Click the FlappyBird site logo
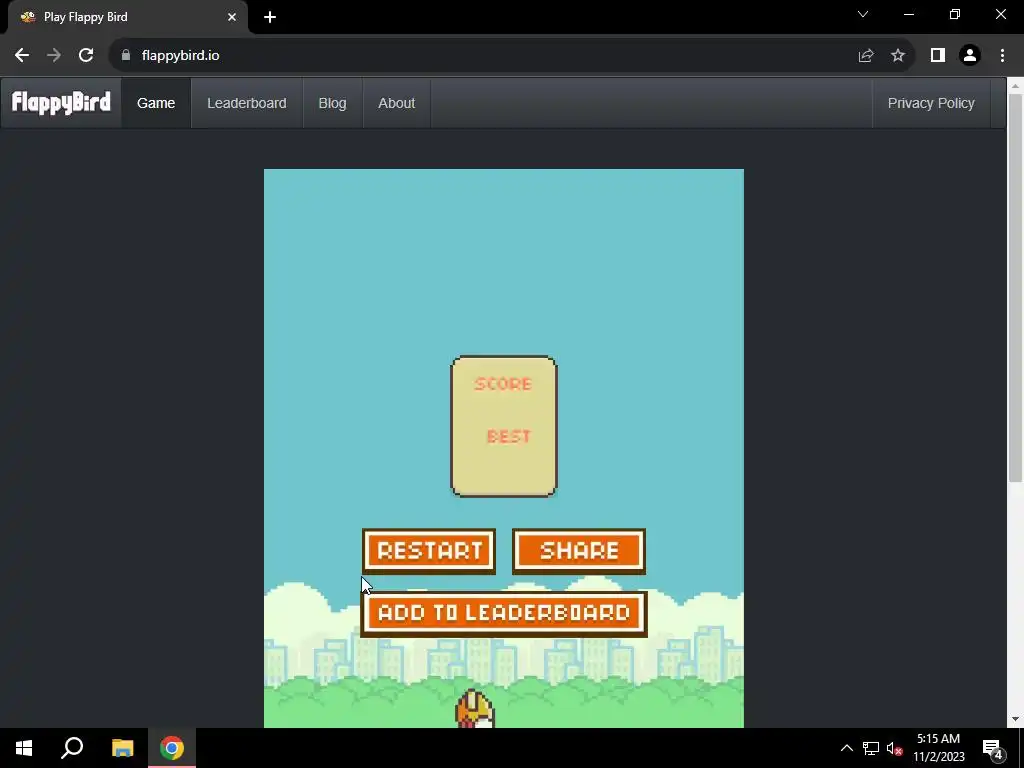Screen dimensions: 1024x768 coord(61,103)
